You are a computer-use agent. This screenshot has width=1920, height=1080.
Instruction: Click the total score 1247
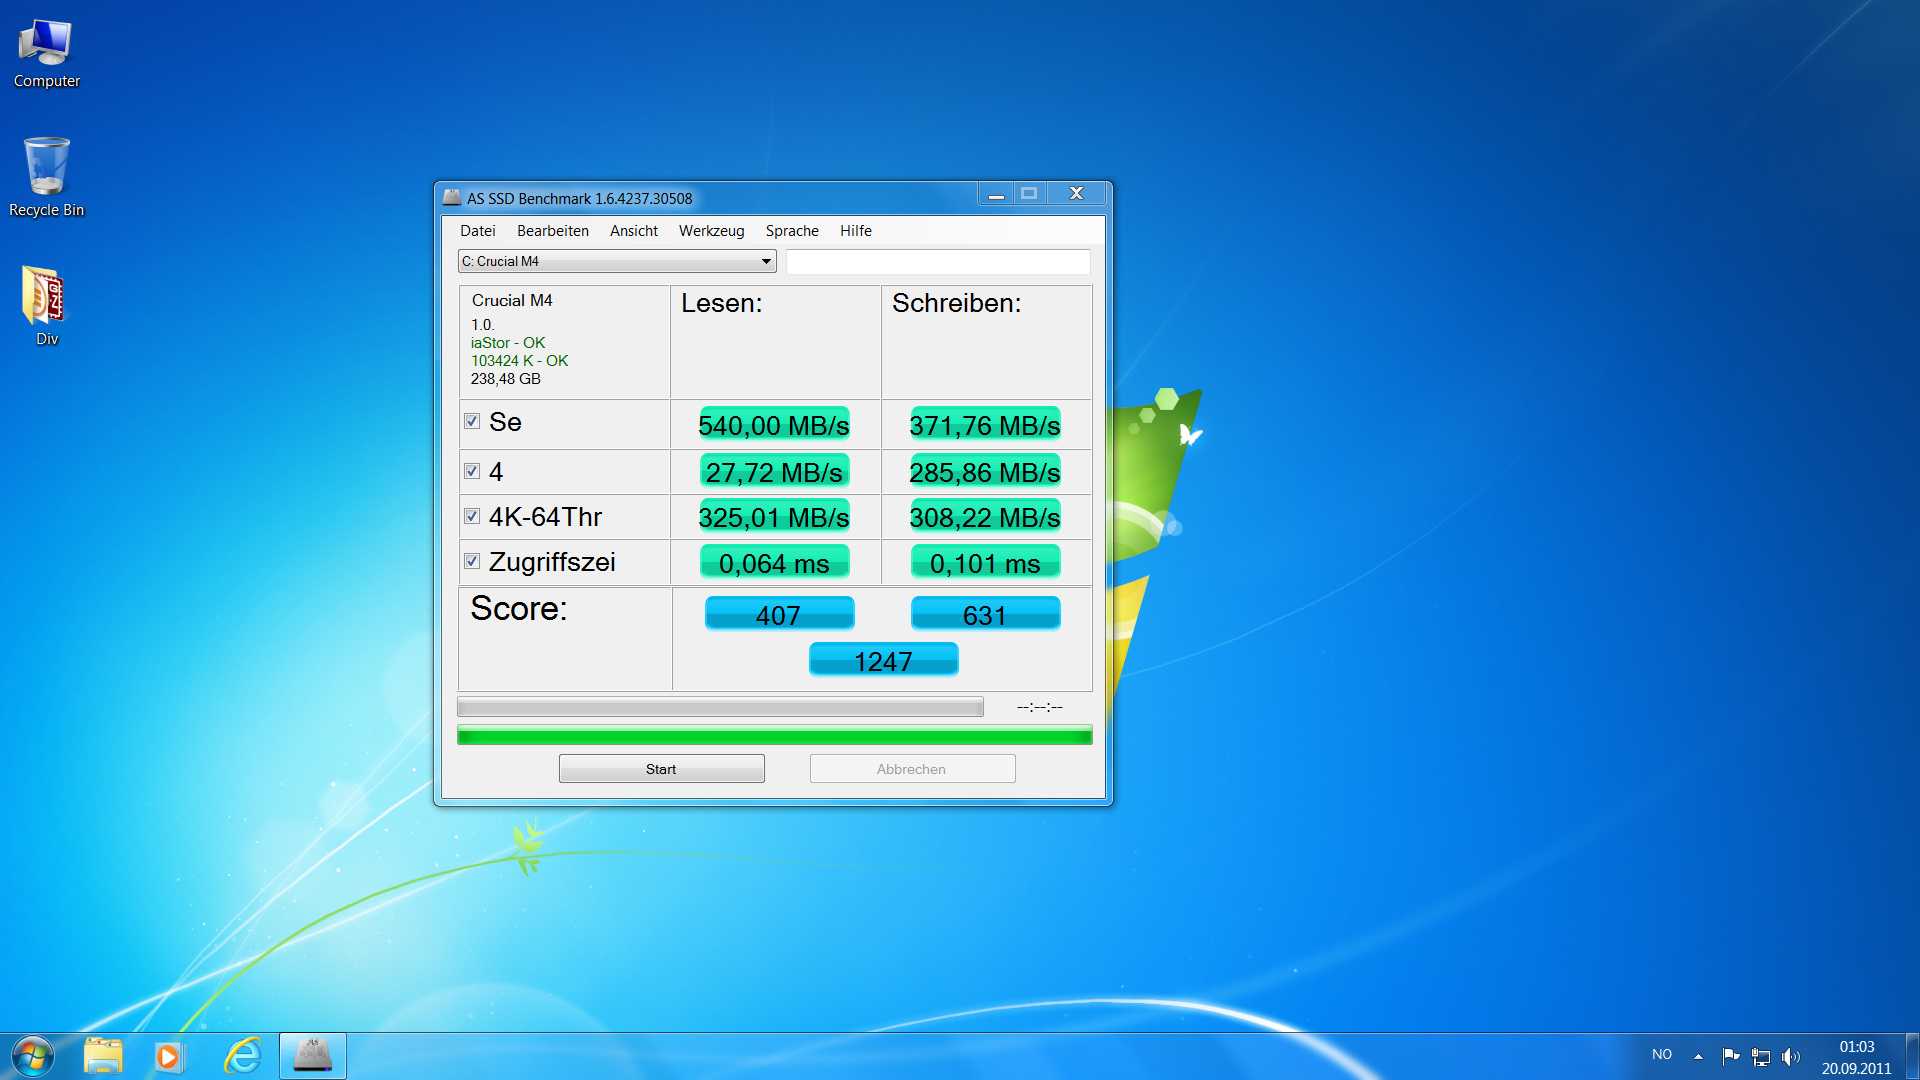pos(883,660)
